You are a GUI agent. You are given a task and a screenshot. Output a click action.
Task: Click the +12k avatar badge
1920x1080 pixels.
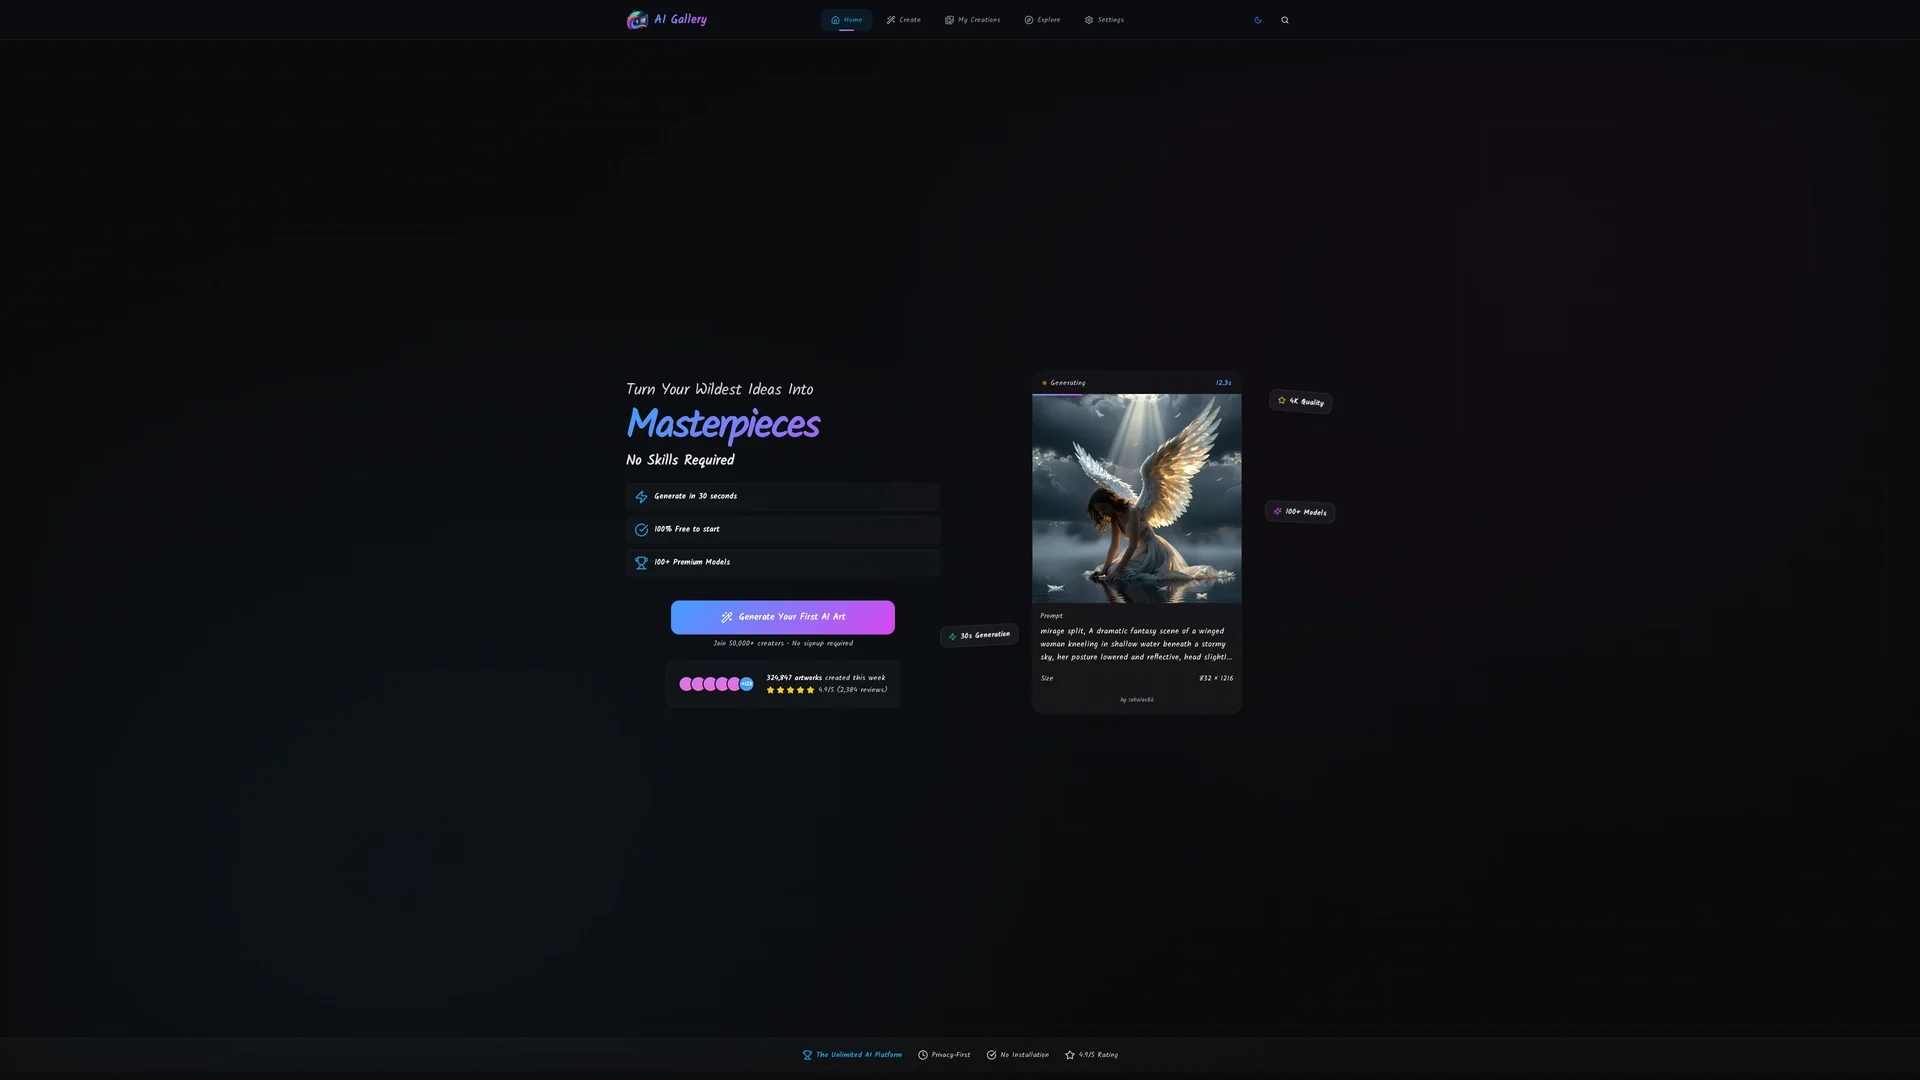pyautogui.click(x=746, y=684)
